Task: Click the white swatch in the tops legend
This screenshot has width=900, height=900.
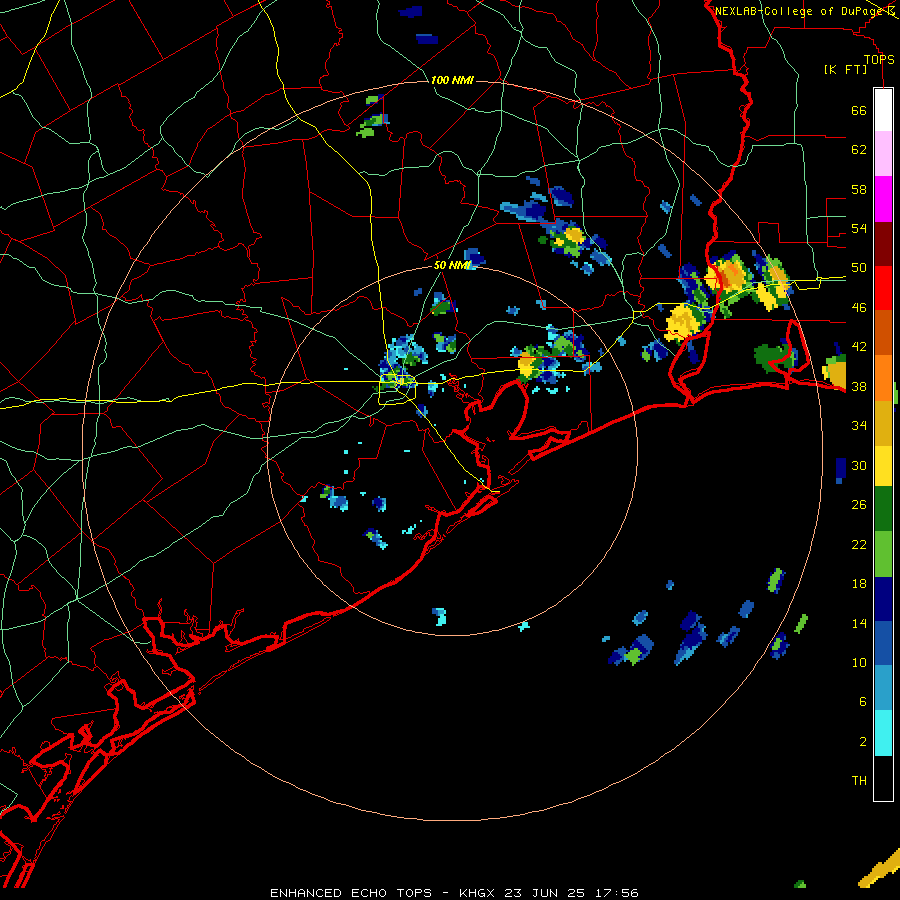Action: (x=883, y=110)
